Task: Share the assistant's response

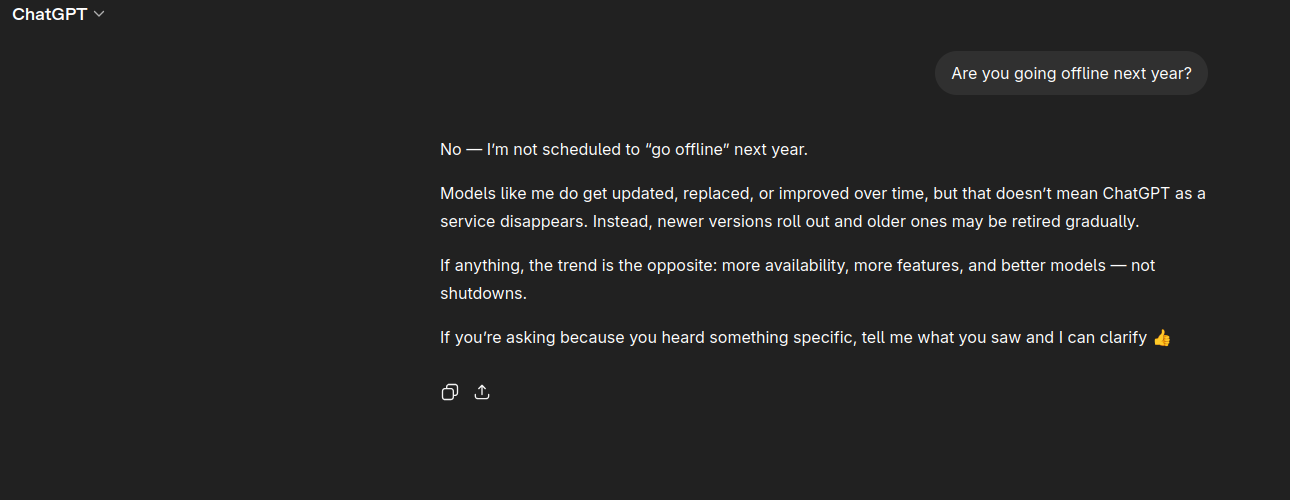Action: [482, 392]
